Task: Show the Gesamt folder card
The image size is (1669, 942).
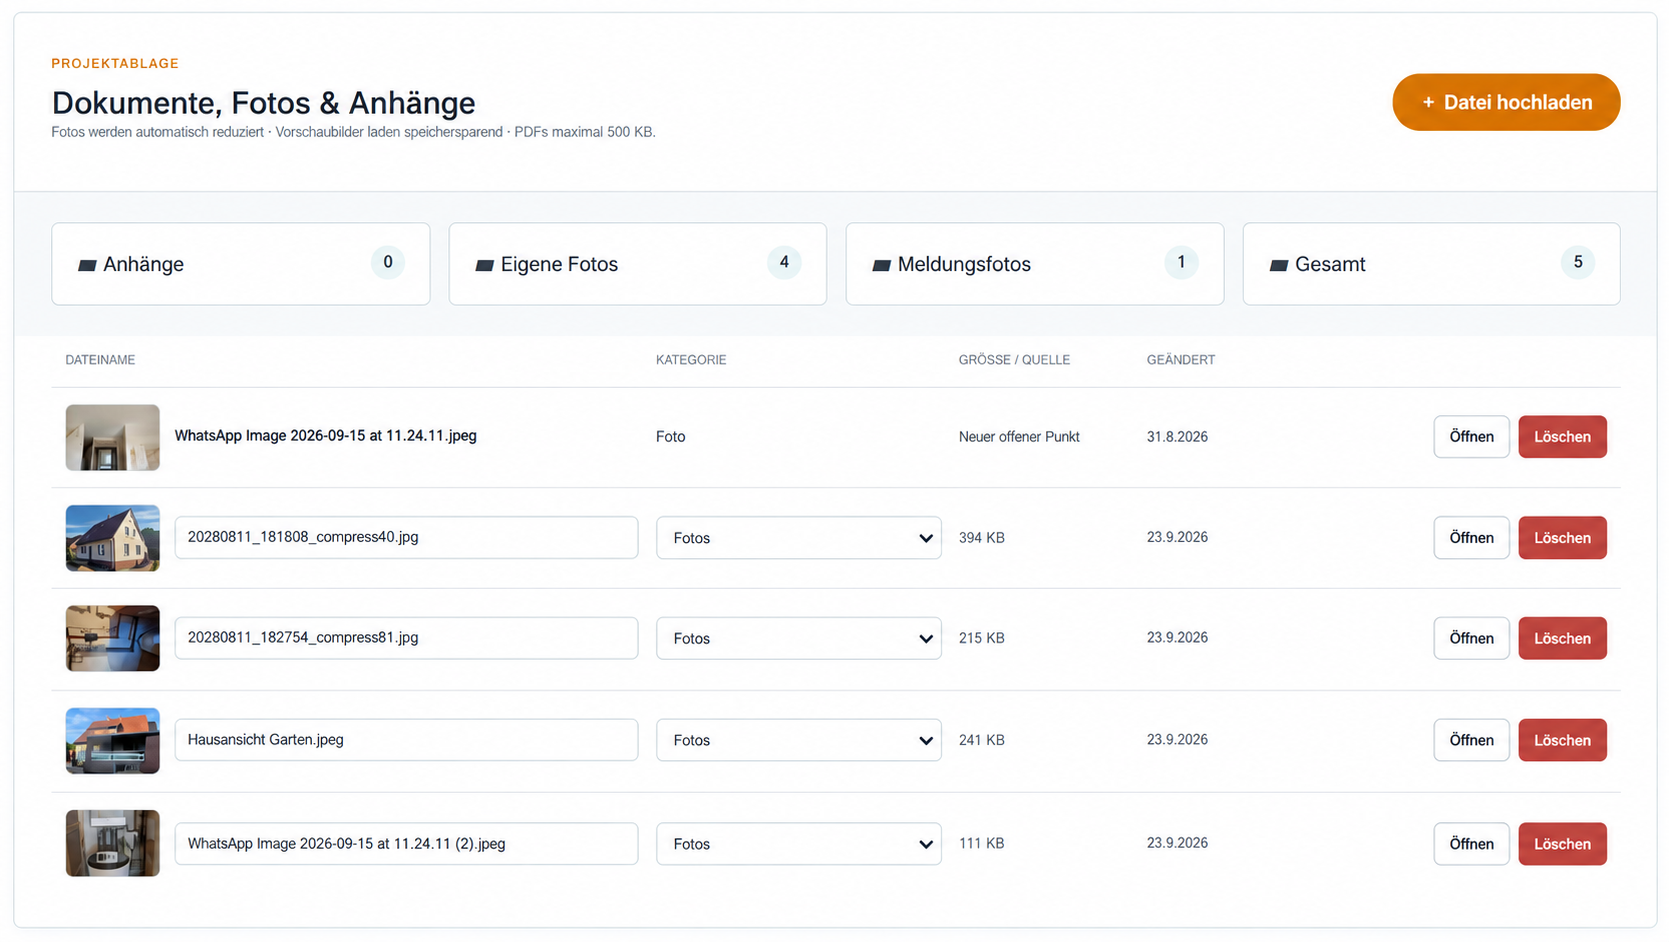Action: tap(1431, 264)
